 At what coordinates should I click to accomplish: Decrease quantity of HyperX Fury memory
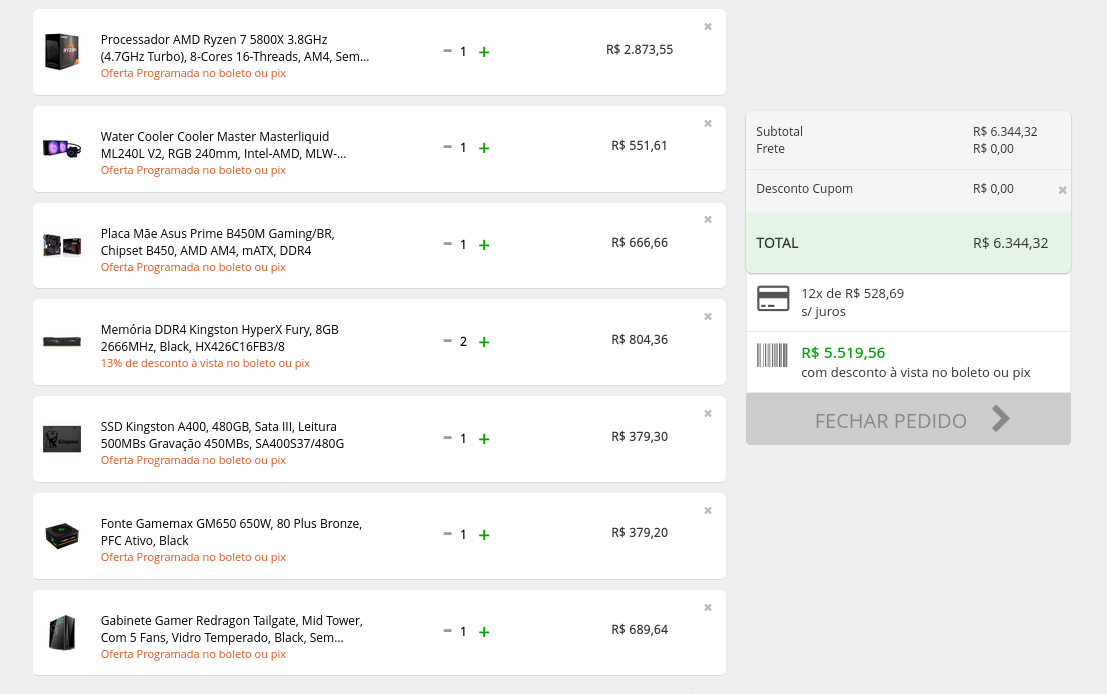(447, 340)
